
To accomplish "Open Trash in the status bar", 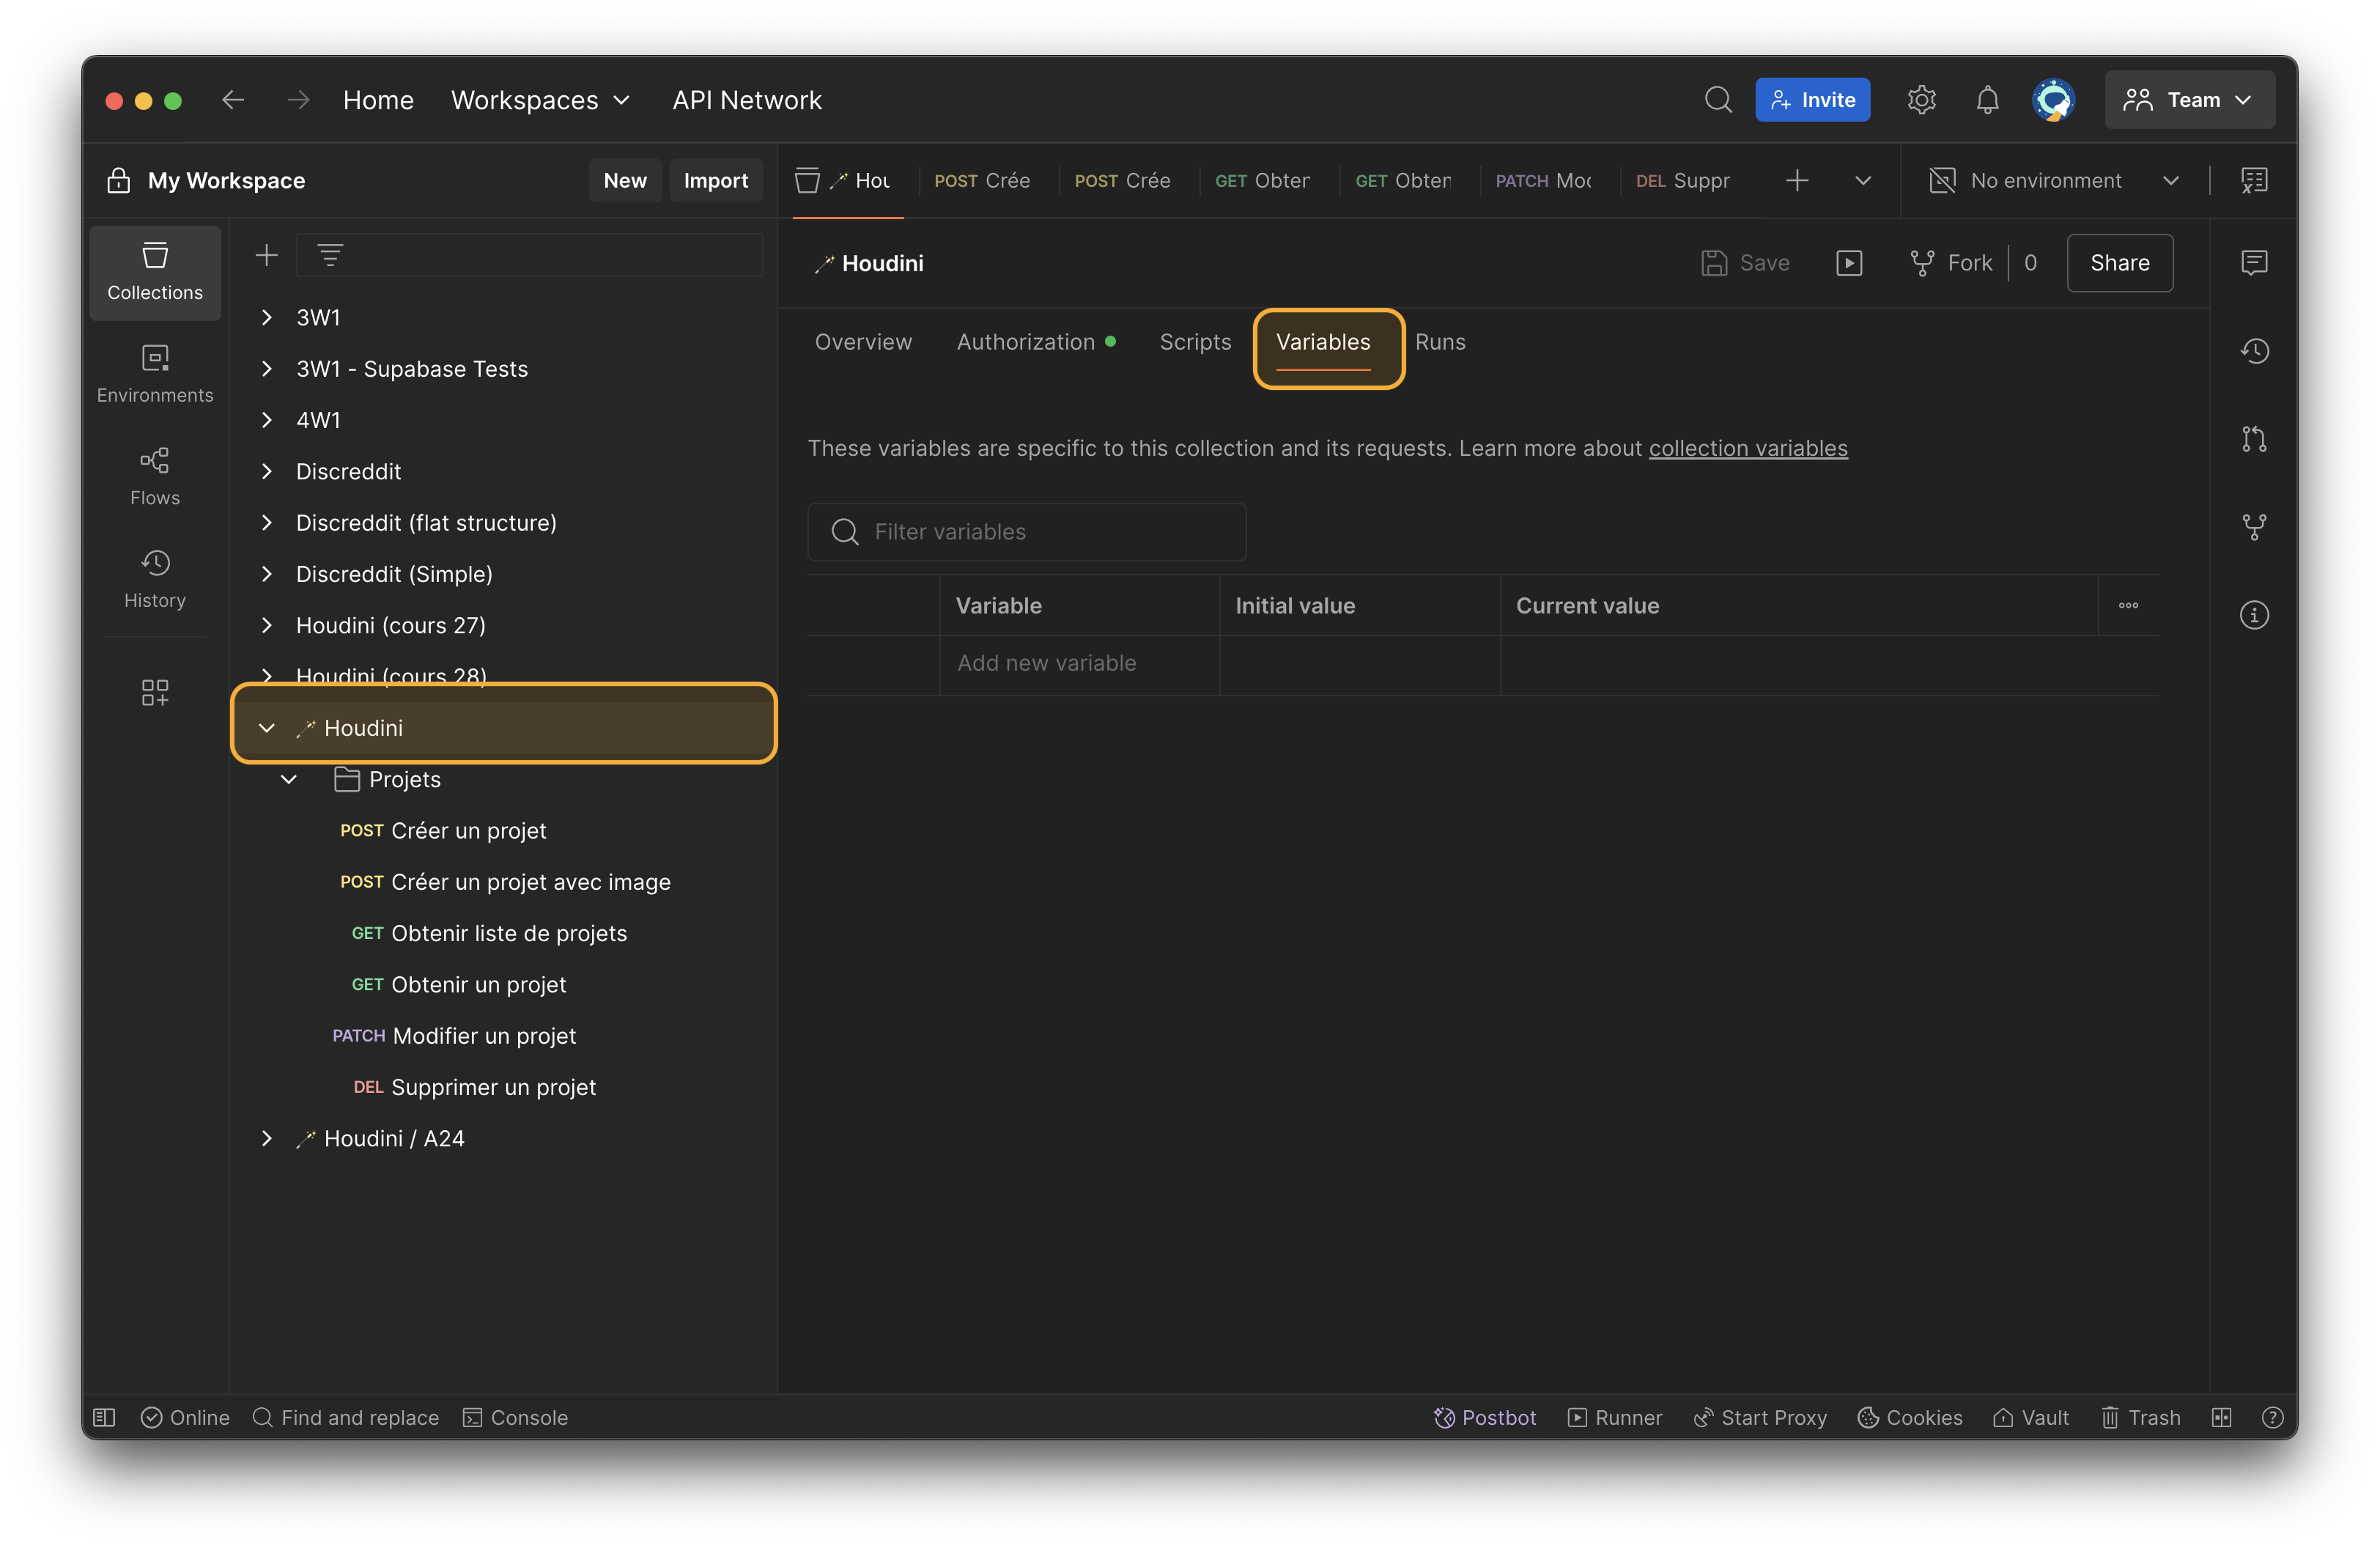I will 2140,1418.
